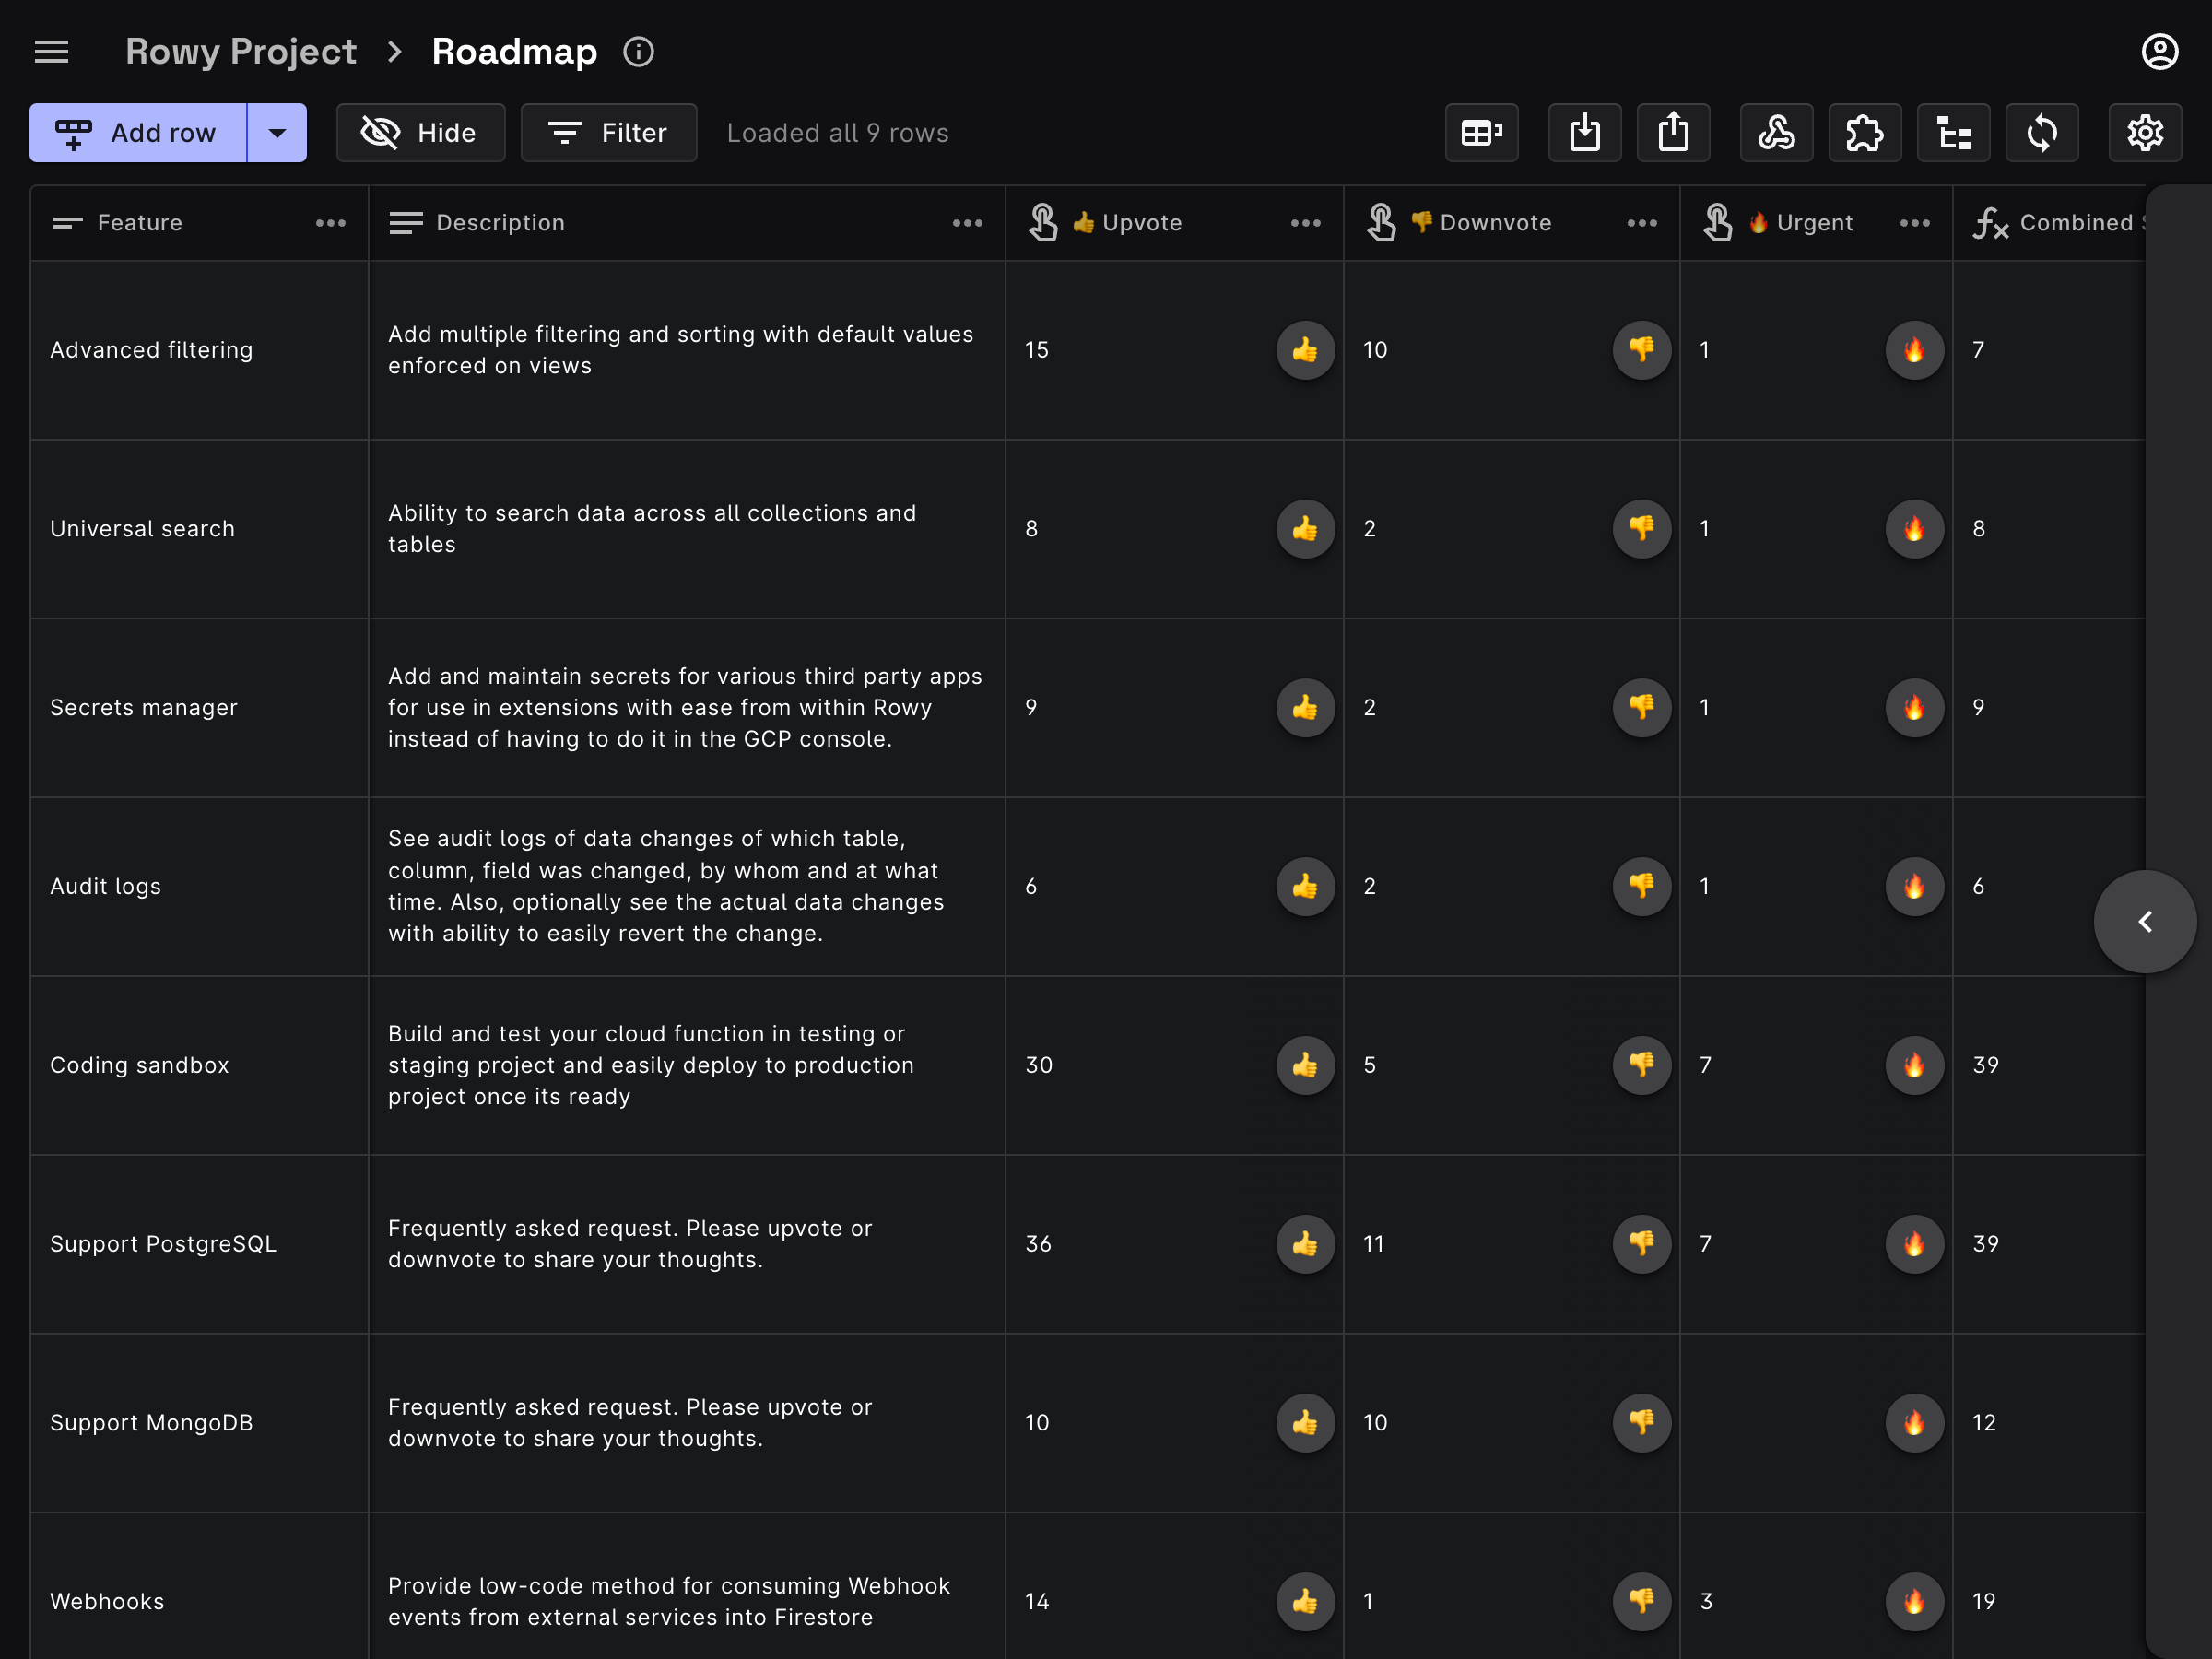The width and height of the screenshot is (2212, 1659).
Task: Toggle hidden columns with the Hide button
Action: tap(420, 132)
